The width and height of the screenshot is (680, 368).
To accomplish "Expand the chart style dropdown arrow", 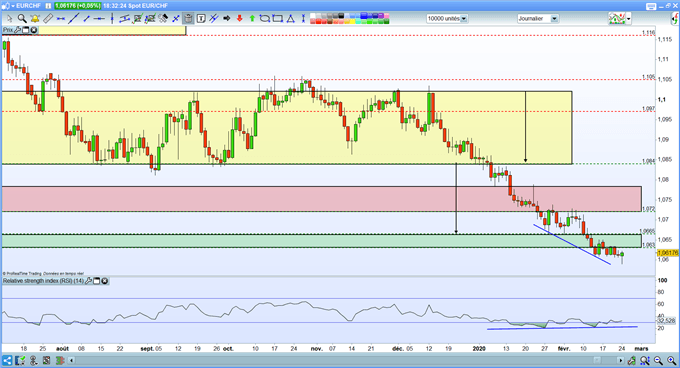I will [x=628, y=19].
